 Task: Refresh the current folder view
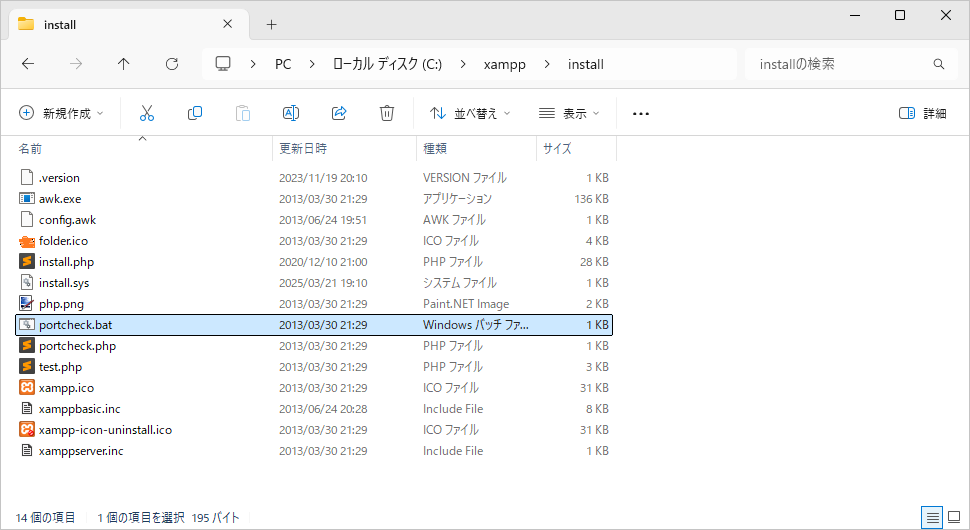[172, 64]
